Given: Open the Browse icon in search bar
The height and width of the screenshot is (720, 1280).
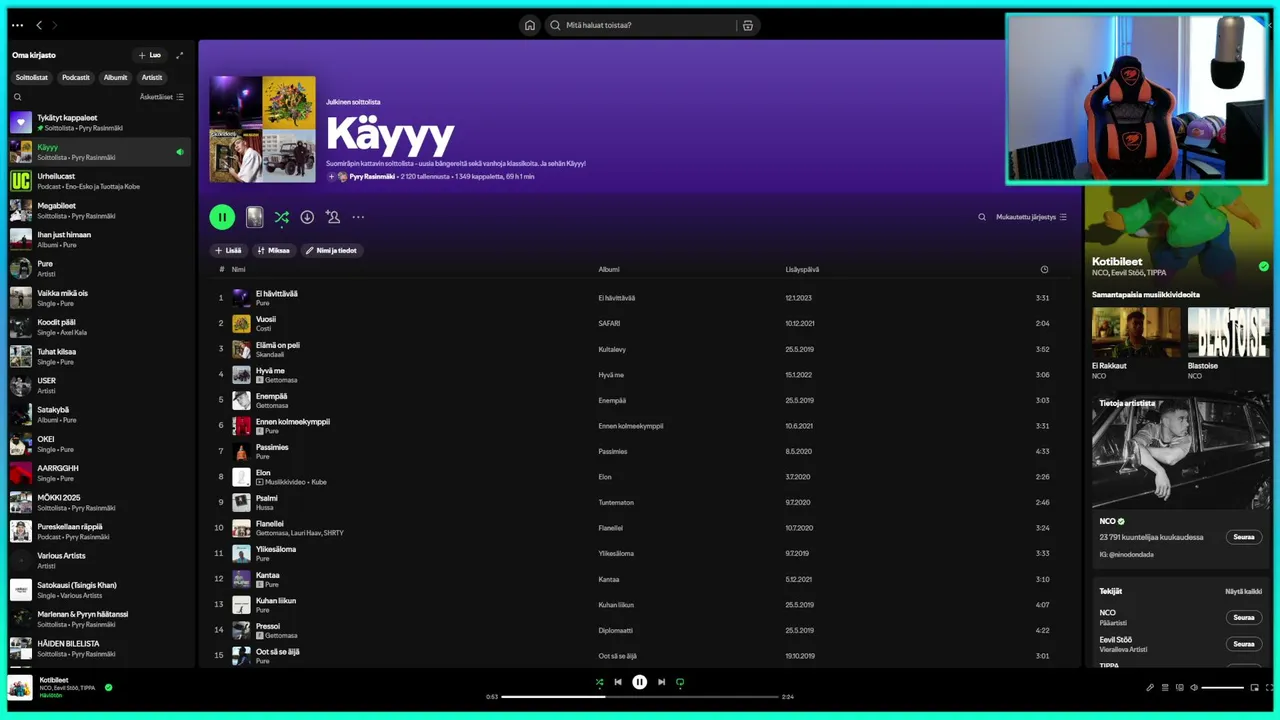Looking at the screenshot, I should (747, 25).
